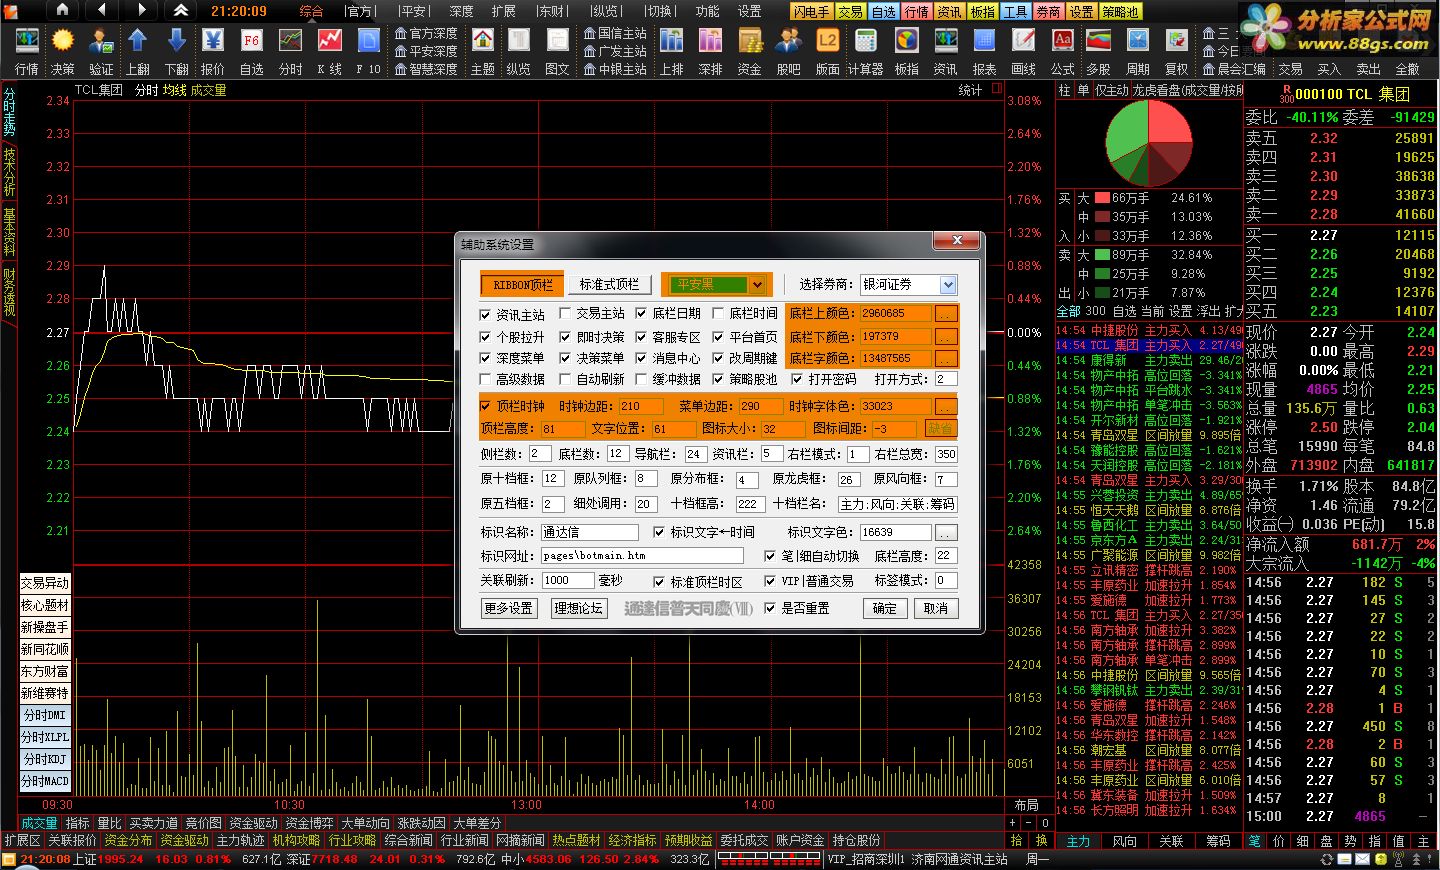Toggle the 个股拉升 checkbox
This screenshot has height=870, width=1440.
pyautogui.click(x=486, y=337)
